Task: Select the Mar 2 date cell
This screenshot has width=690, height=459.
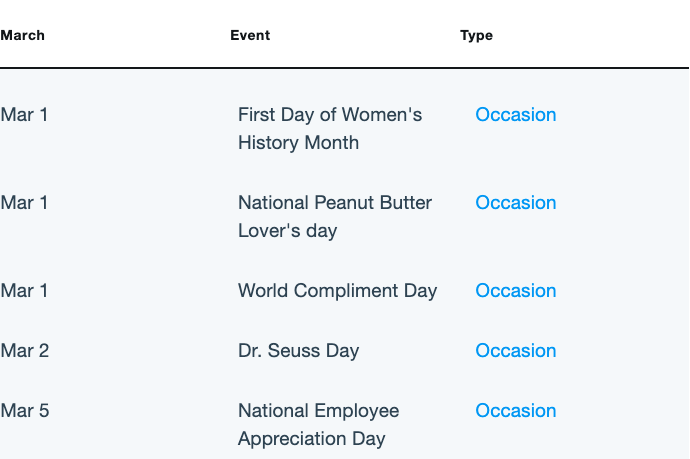Action: coord(25,351)
